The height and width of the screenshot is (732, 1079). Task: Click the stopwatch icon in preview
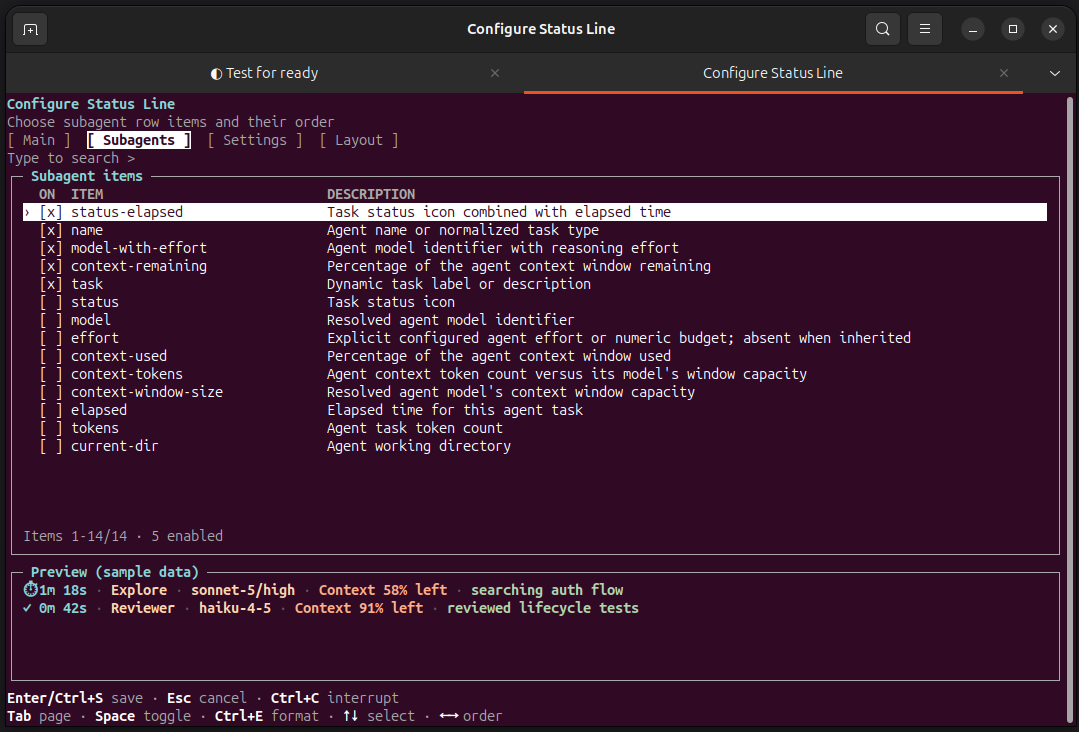pyautogui.click(x=30, y=590)
